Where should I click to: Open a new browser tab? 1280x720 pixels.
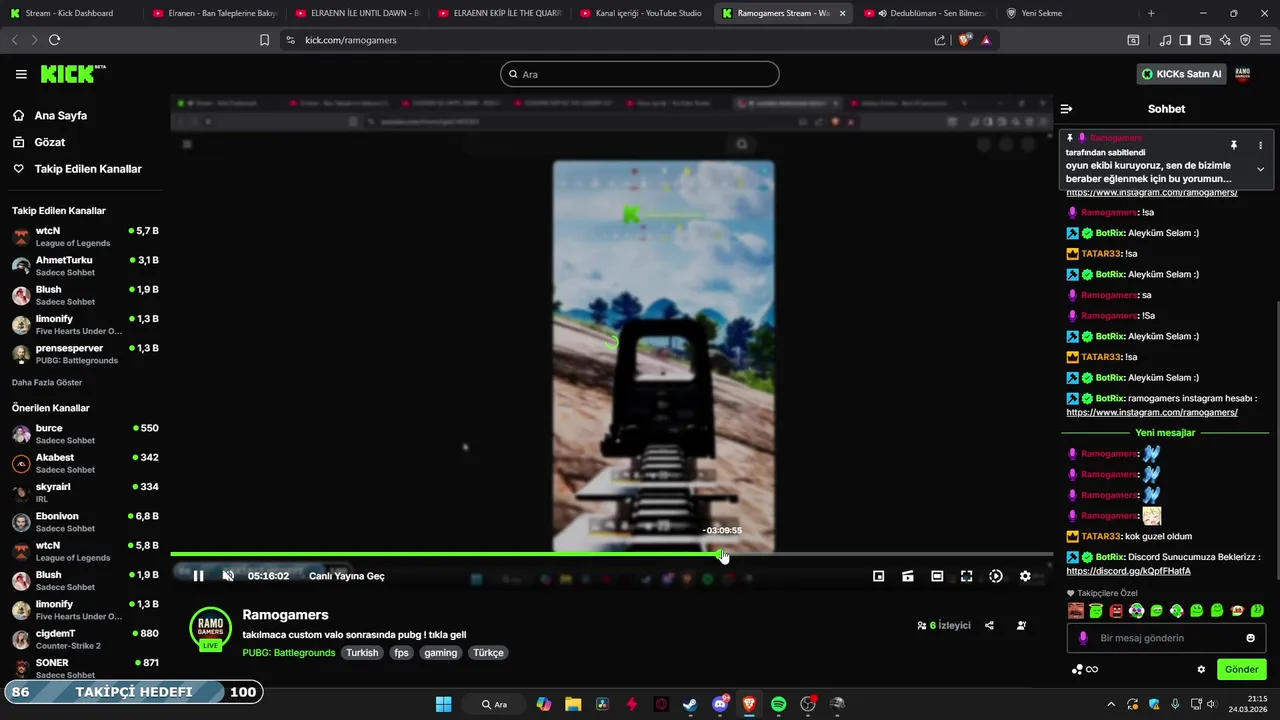click(1151, 13)
